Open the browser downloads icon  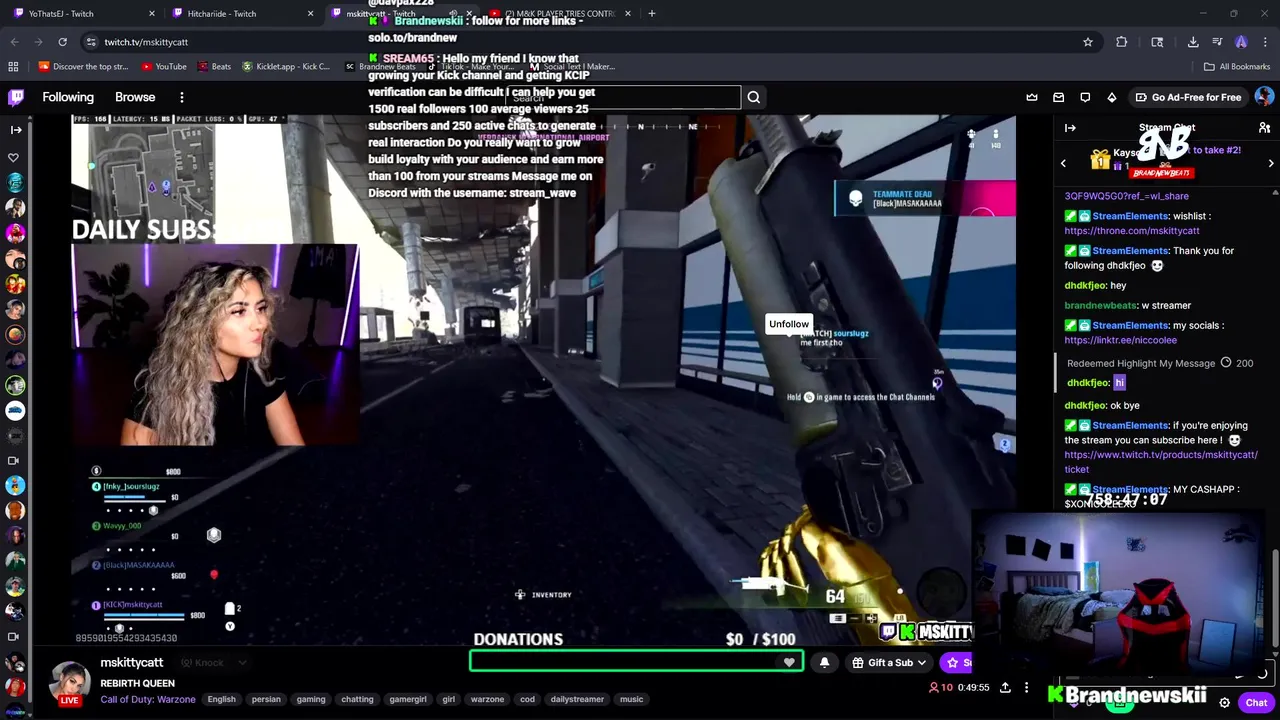coord(1193,42)
